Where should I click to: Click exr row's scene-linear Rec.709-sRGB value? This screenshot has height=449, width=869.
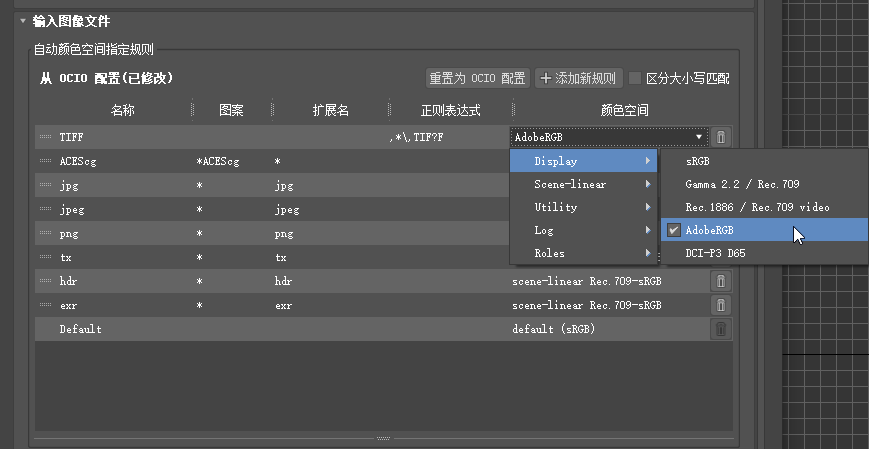tap(587, 305)
